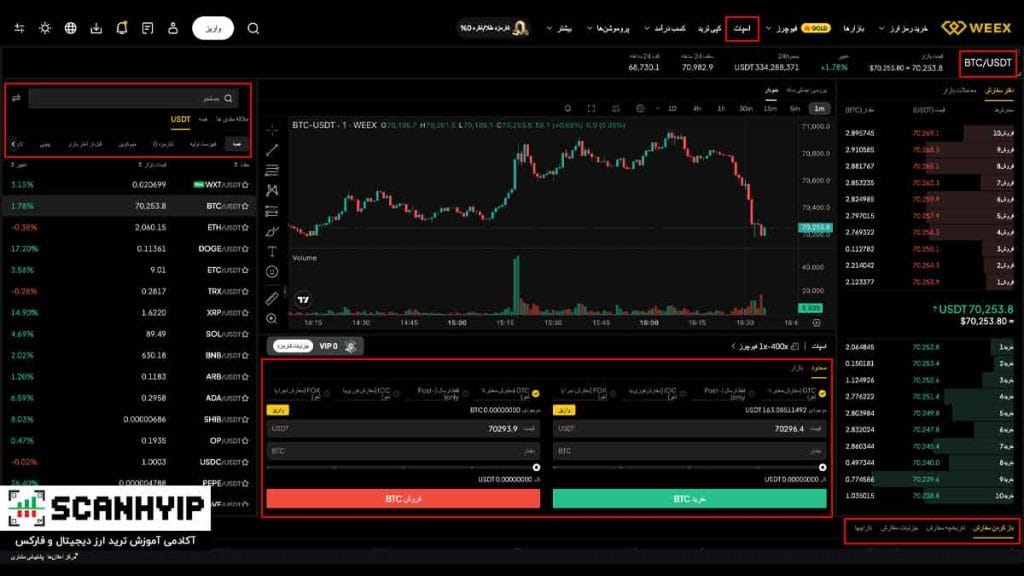The height and width of the screenshot is (576, 1024).
Task: Open the order history tab at bottom
Action: click(x=945, y=528)
